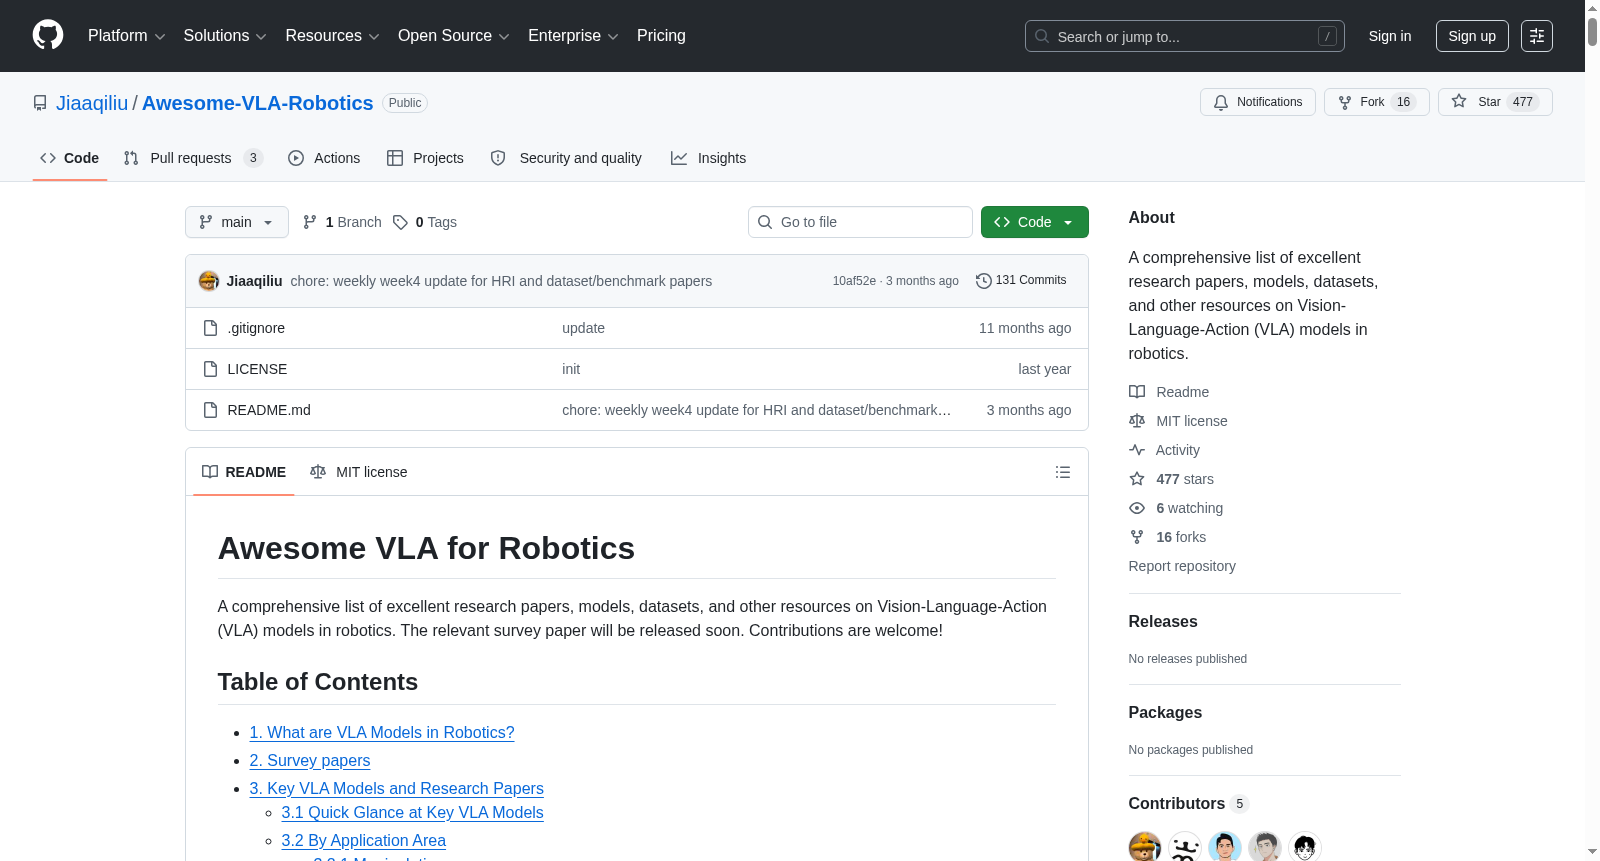Image resolution: width=1600 pixels, height=861 pixels.
Task: Click the Sign up button
Action: 1472,36
